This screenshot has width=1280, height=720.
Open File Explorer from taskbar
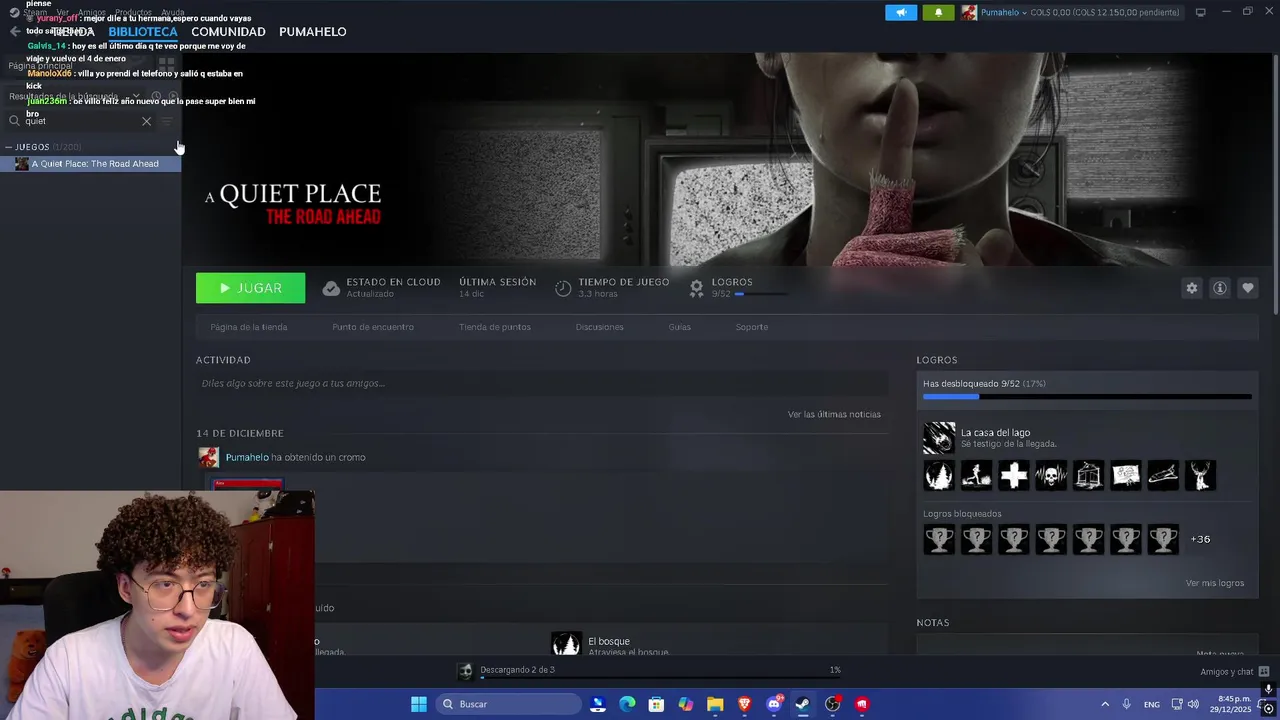(x=715, y=704)
